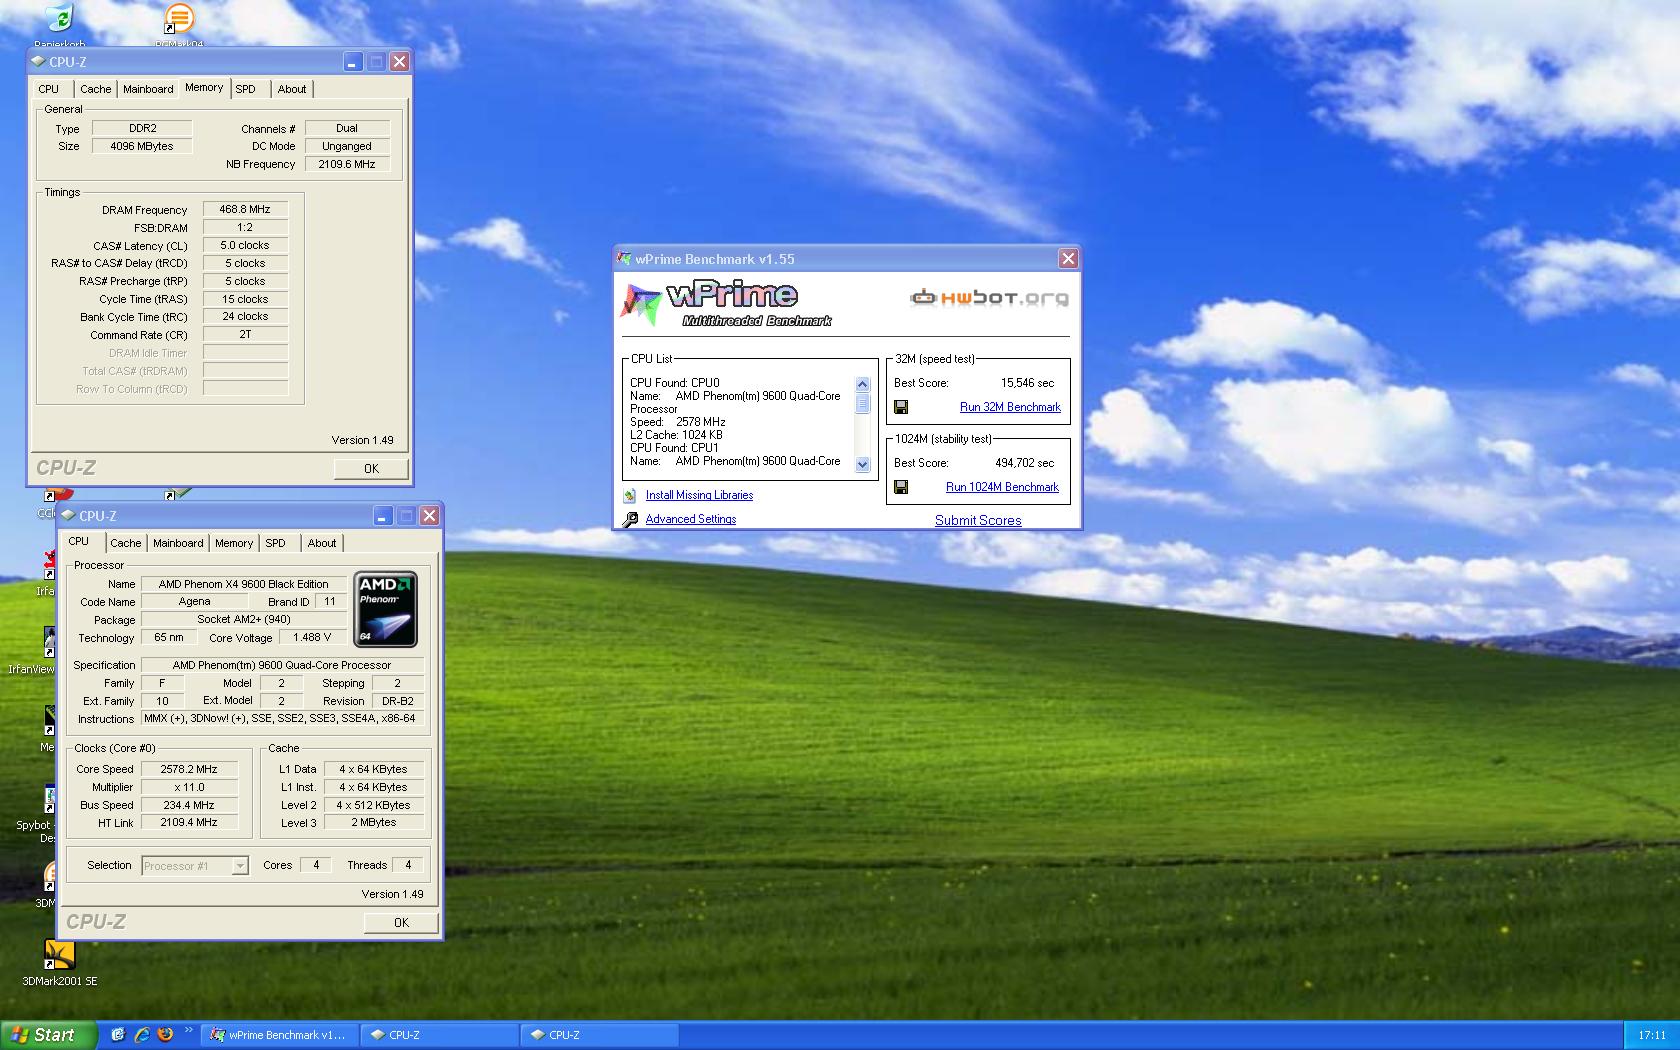Click the Install Missing Libraries icon
The width and height of the screenshot is (1680, 1050).
(629, 495)
